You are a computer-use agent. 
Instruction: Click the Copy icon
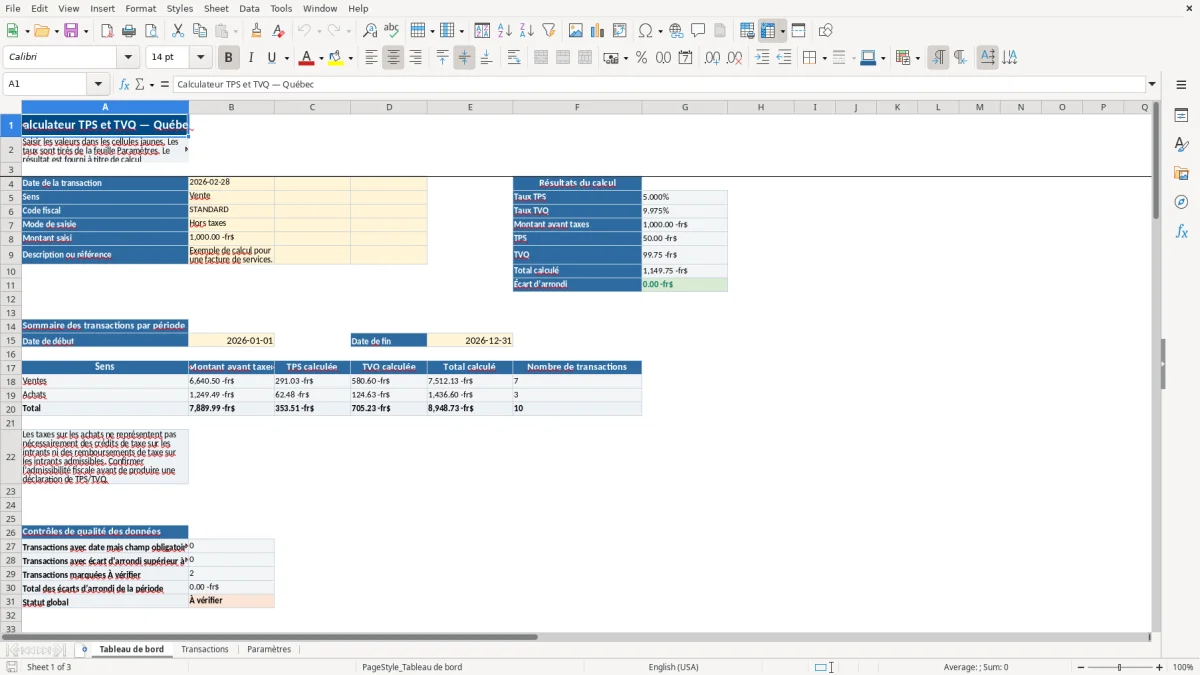pos(199,31)
